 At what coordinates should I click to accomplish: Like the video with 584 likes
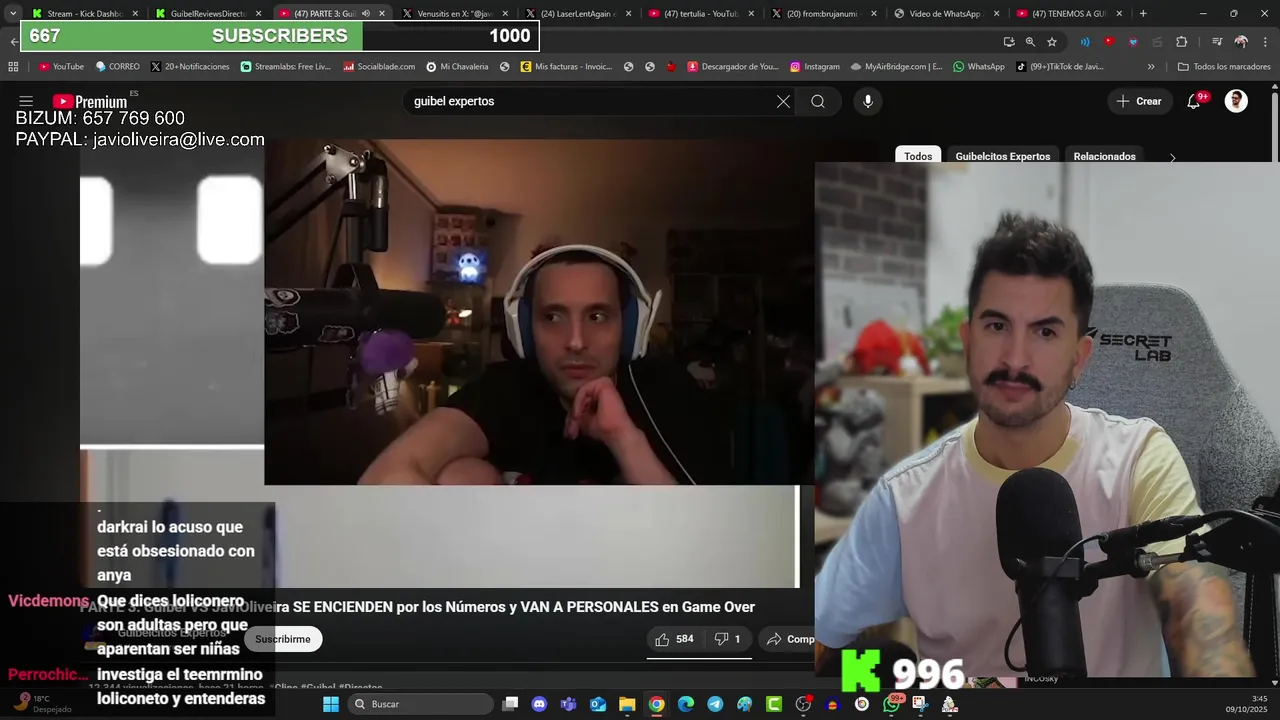674,639
